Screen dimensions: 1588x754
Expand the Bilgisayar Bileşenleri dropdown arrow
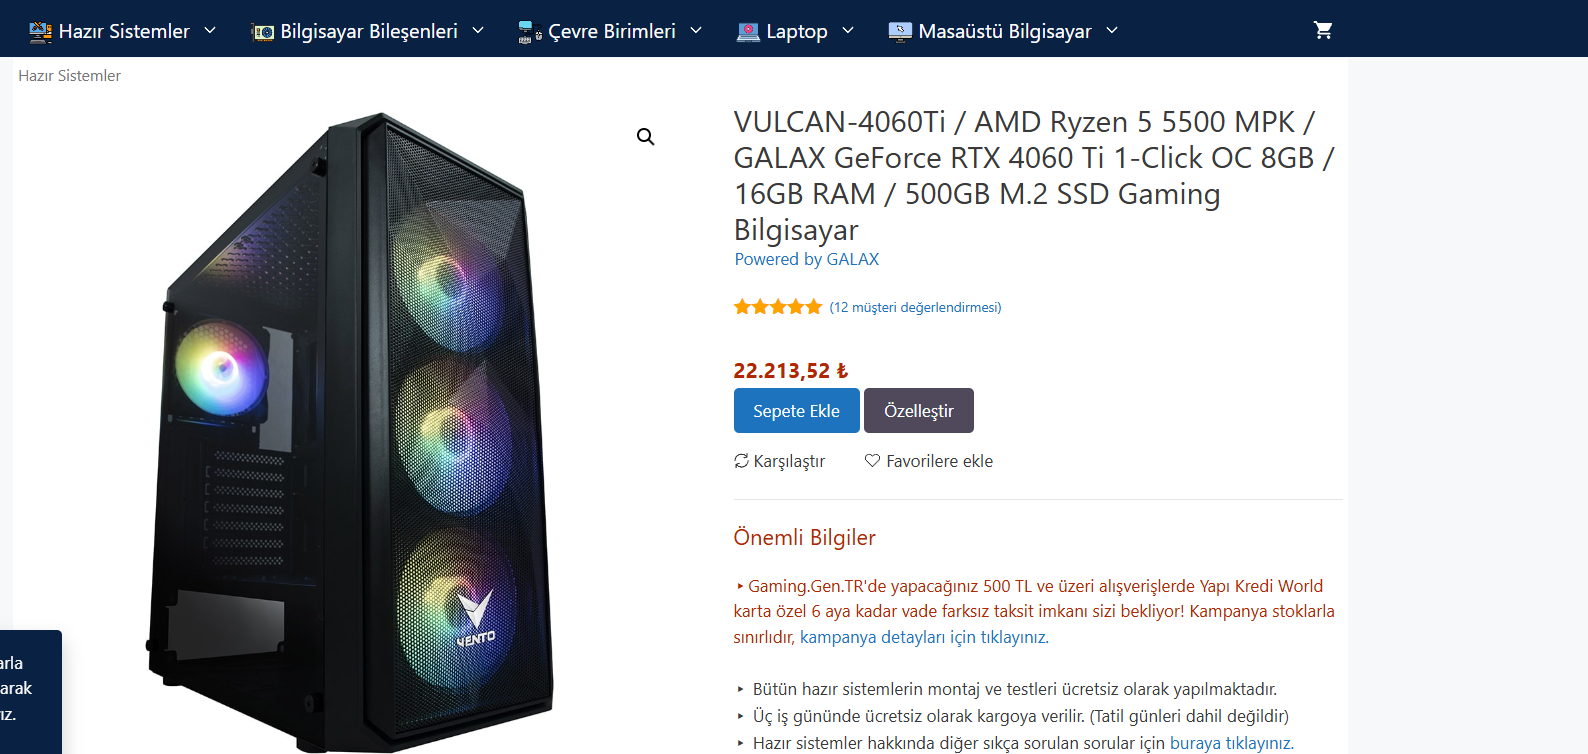click(478, 31)
